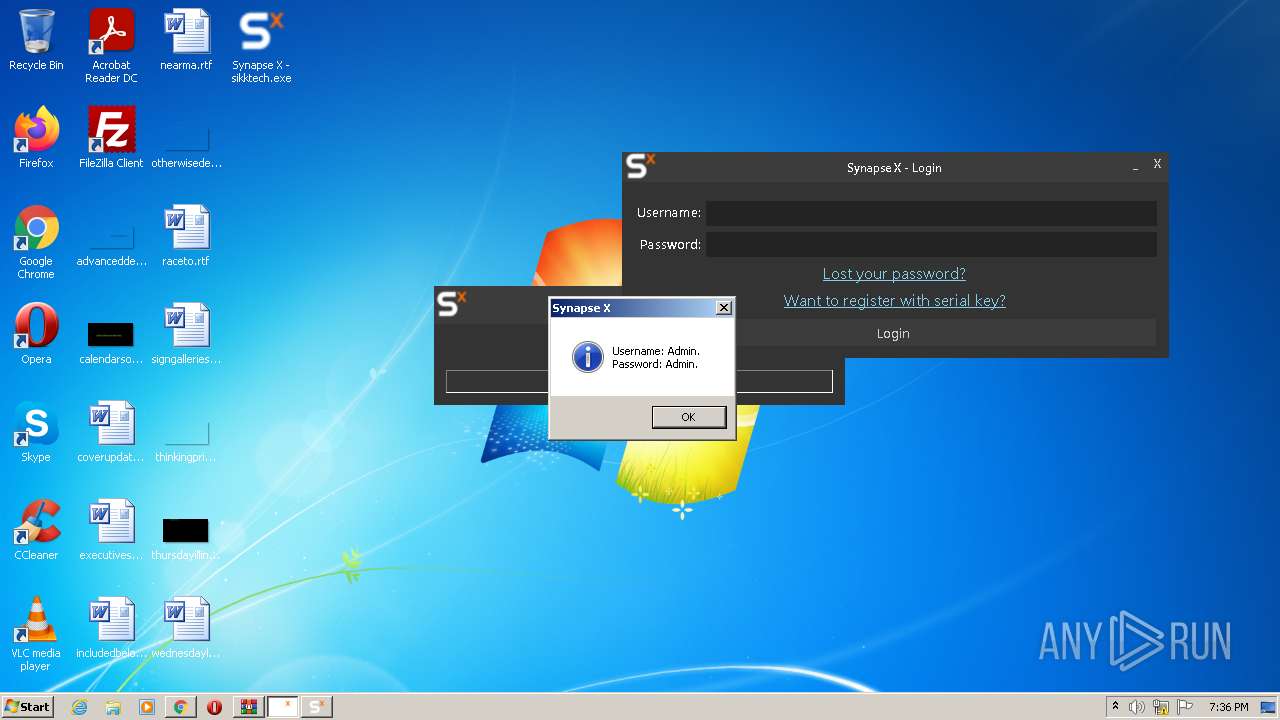
Task: Select the CCleaner desktop shortcut
Action: pos(36,531)
